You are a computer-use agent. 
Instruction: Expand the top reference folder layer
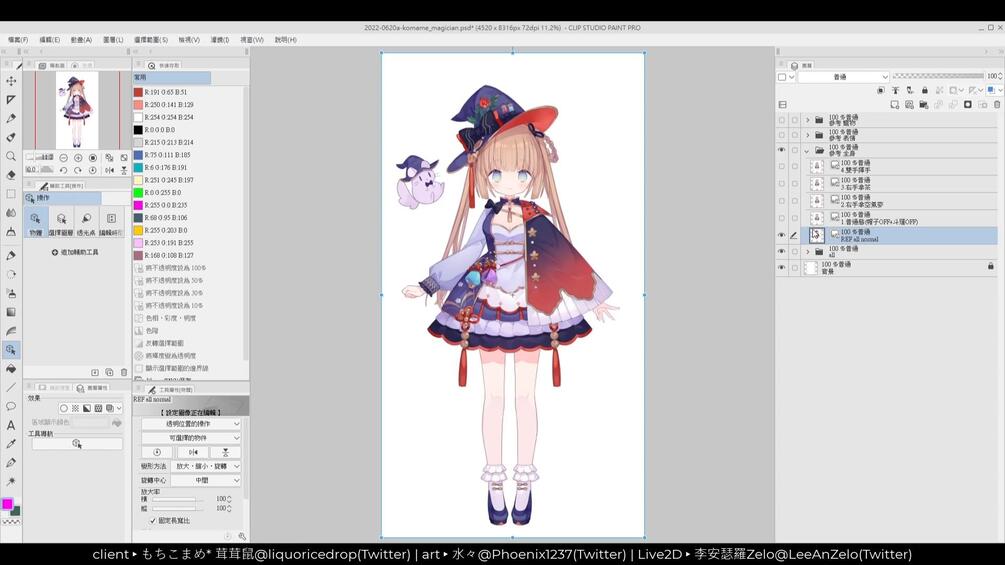pos(808,120)
